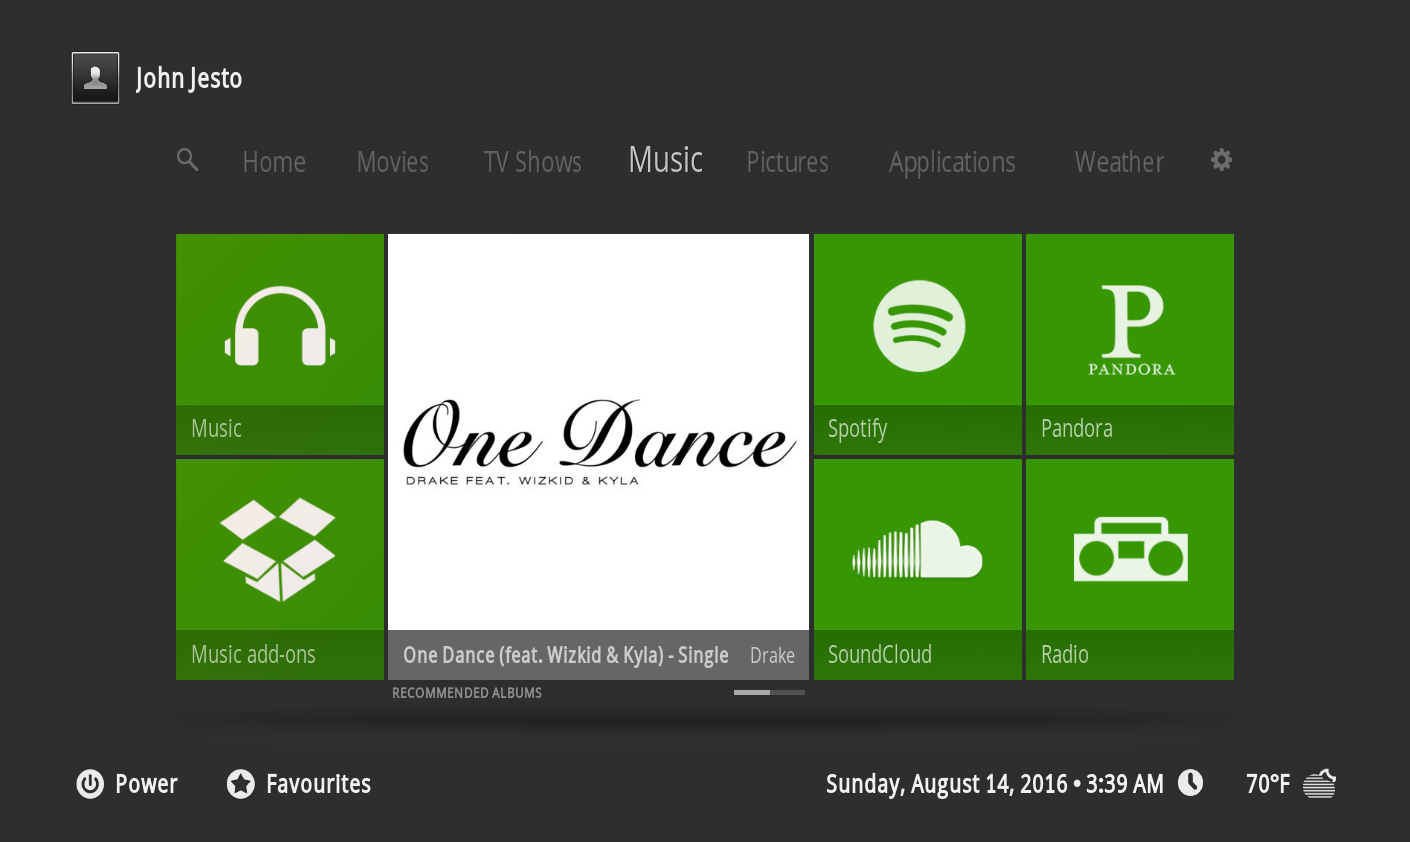The height and width of the screenshot is (842, 1410).
Task: Click the John Jesto username
Action: [189, 79]
